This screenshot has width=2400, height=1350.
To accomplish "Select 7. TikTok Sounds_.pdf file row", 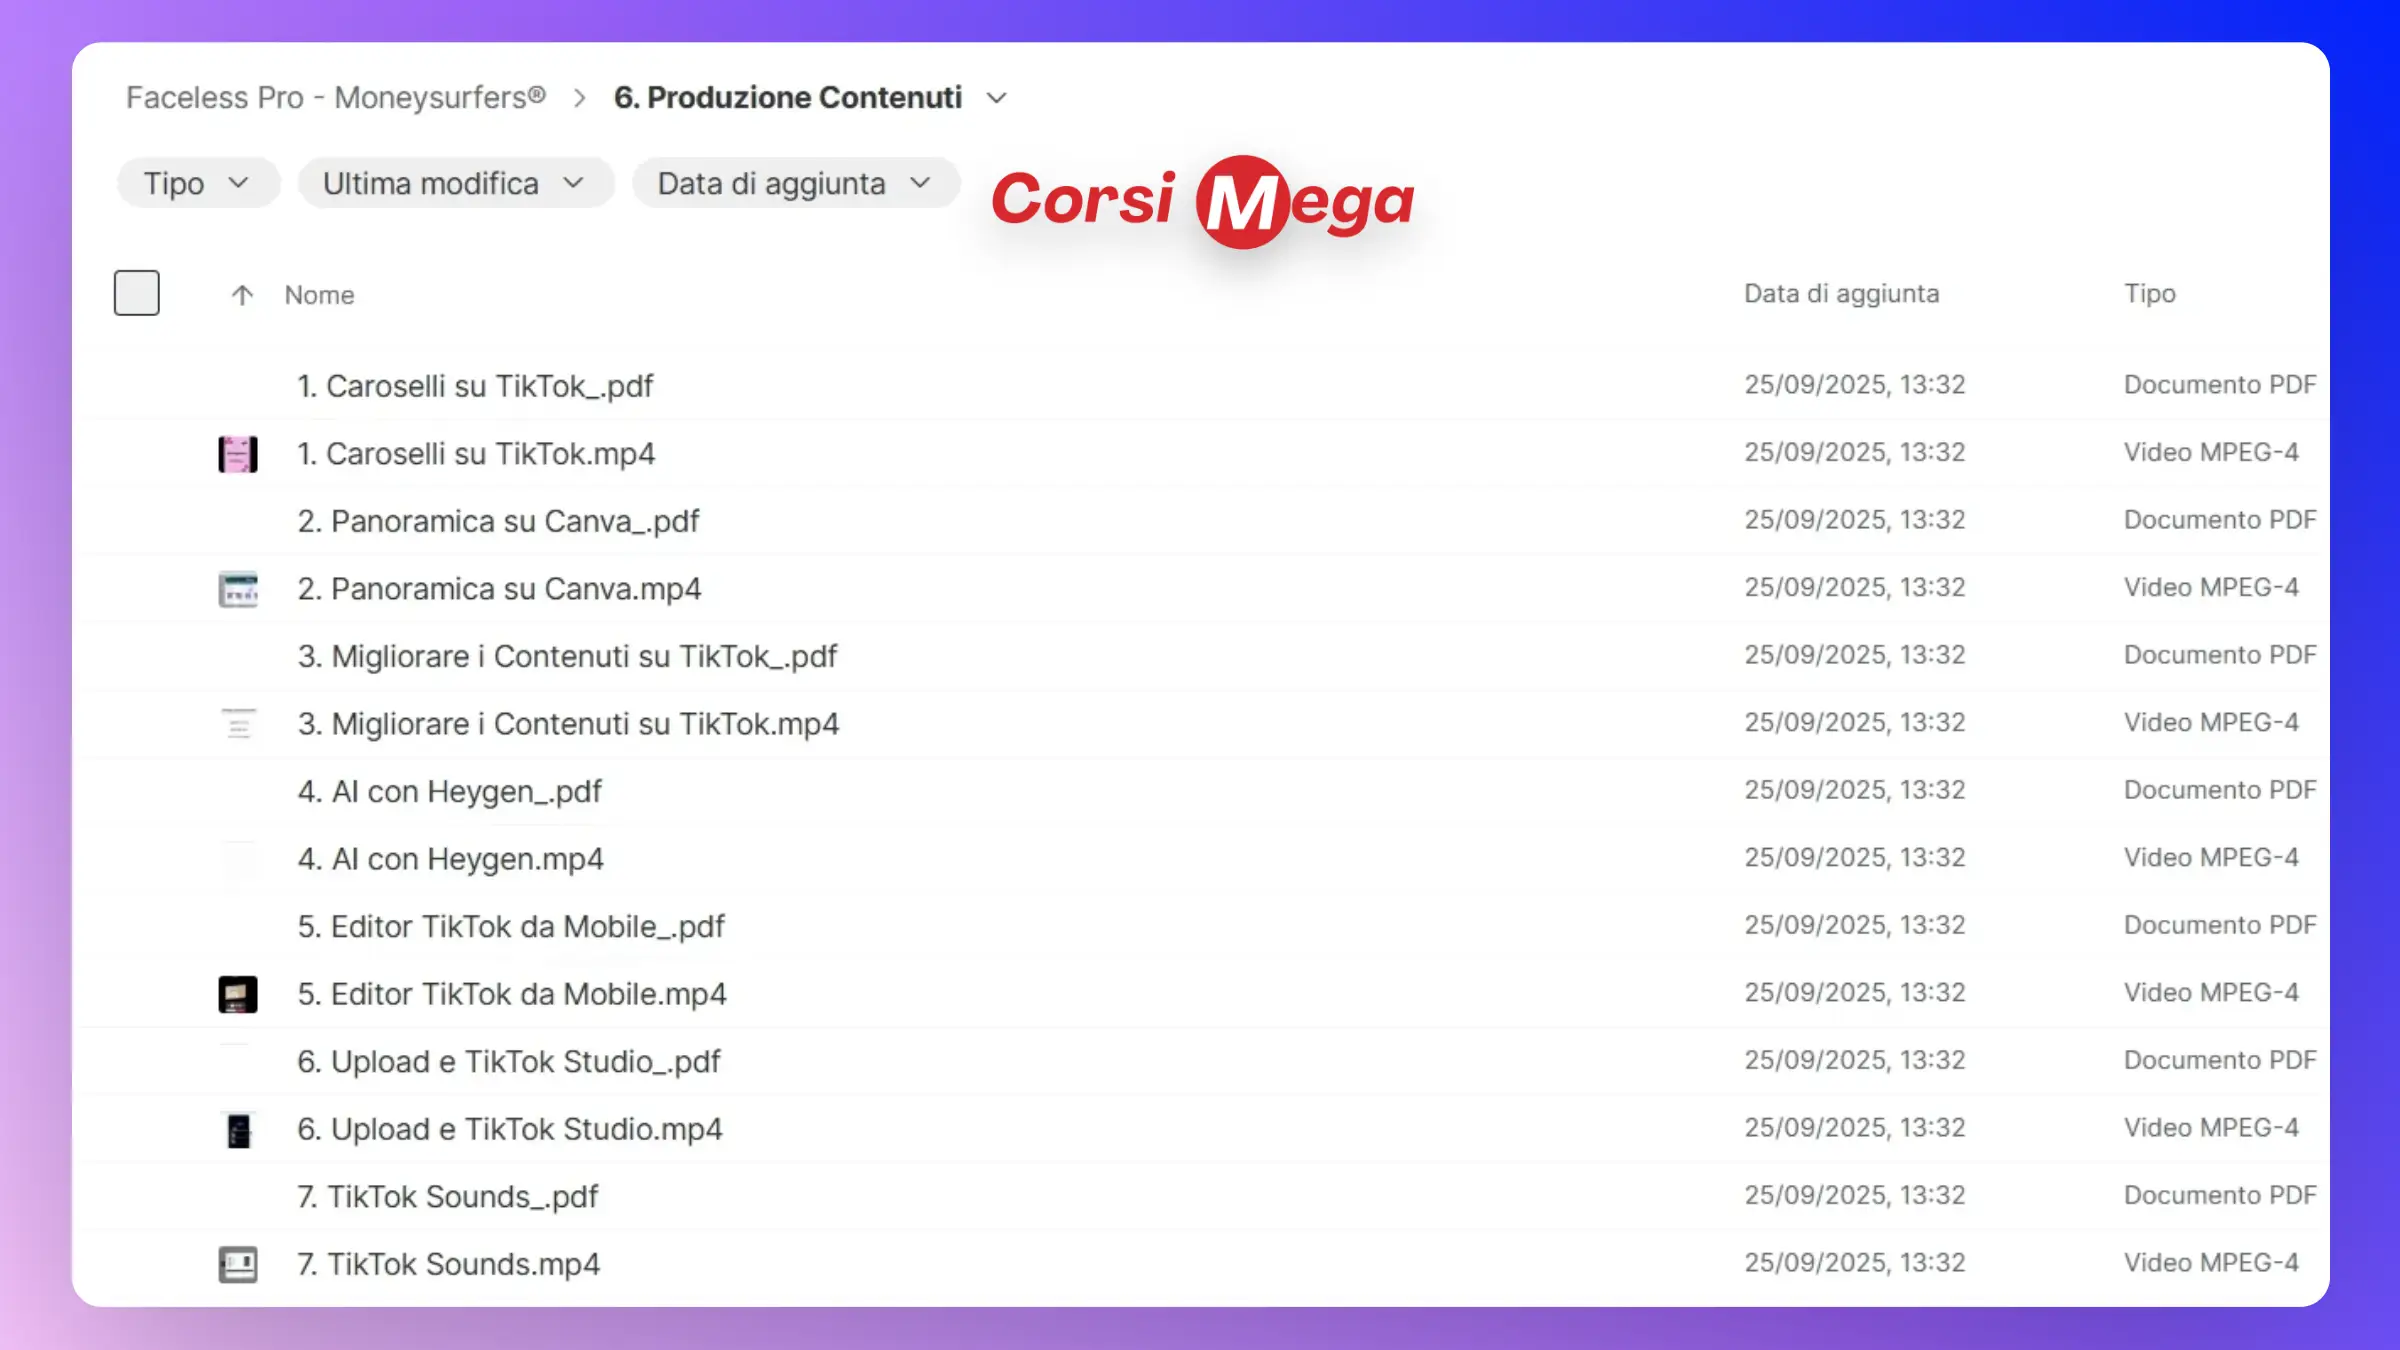I will (x=448, y=1197).
